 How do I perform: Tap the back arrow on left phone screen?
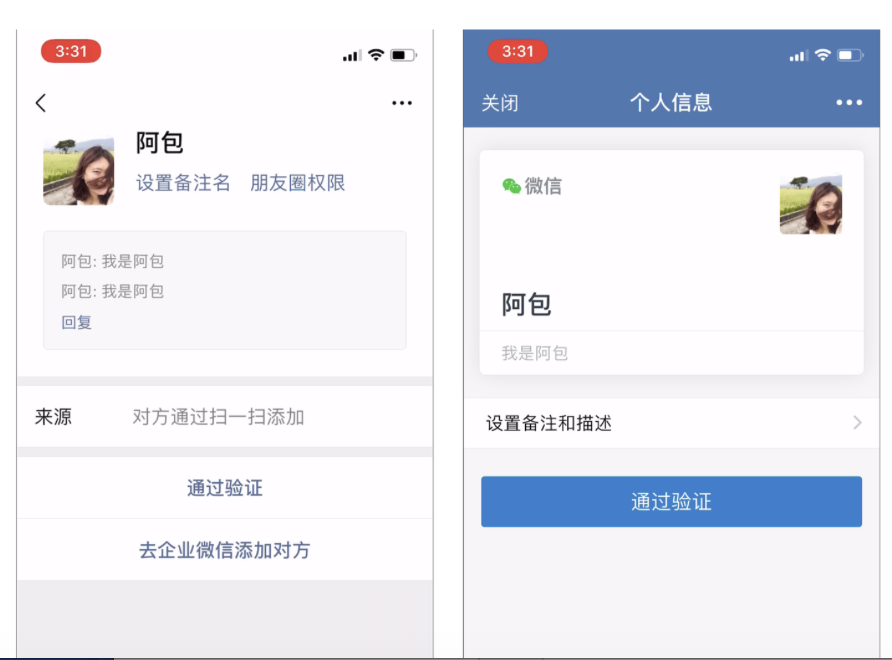tap(40, 103)
